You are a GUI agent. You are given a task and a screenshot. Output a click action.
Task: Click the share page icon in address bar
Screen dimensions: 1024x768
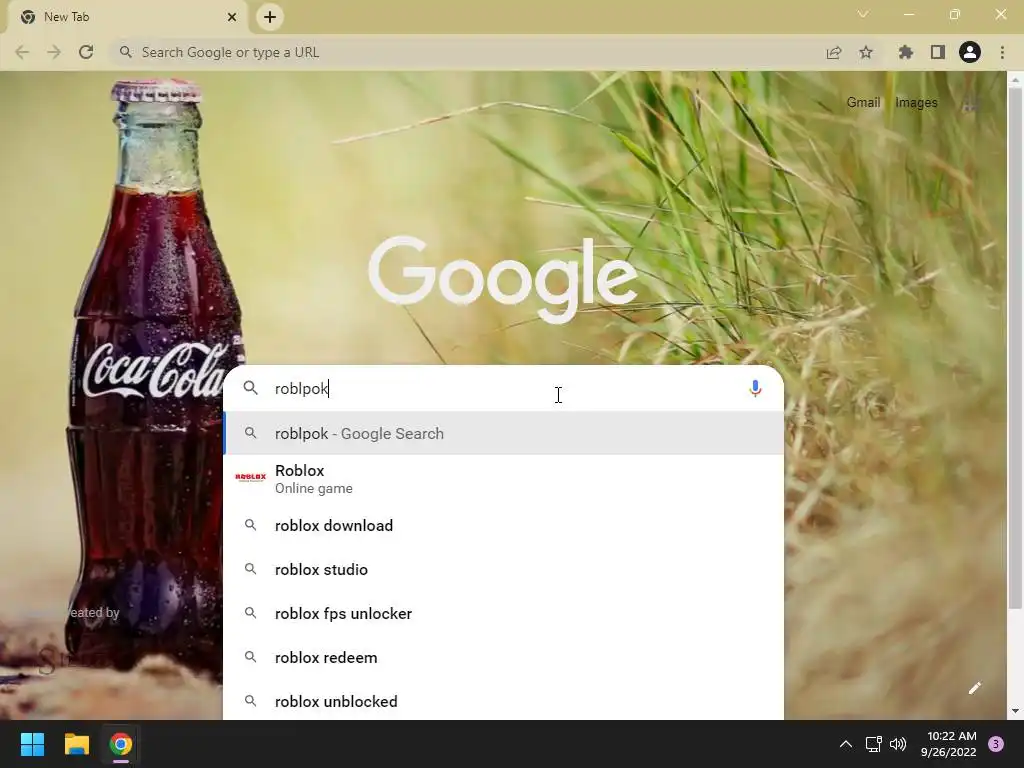tap(834, 52)
